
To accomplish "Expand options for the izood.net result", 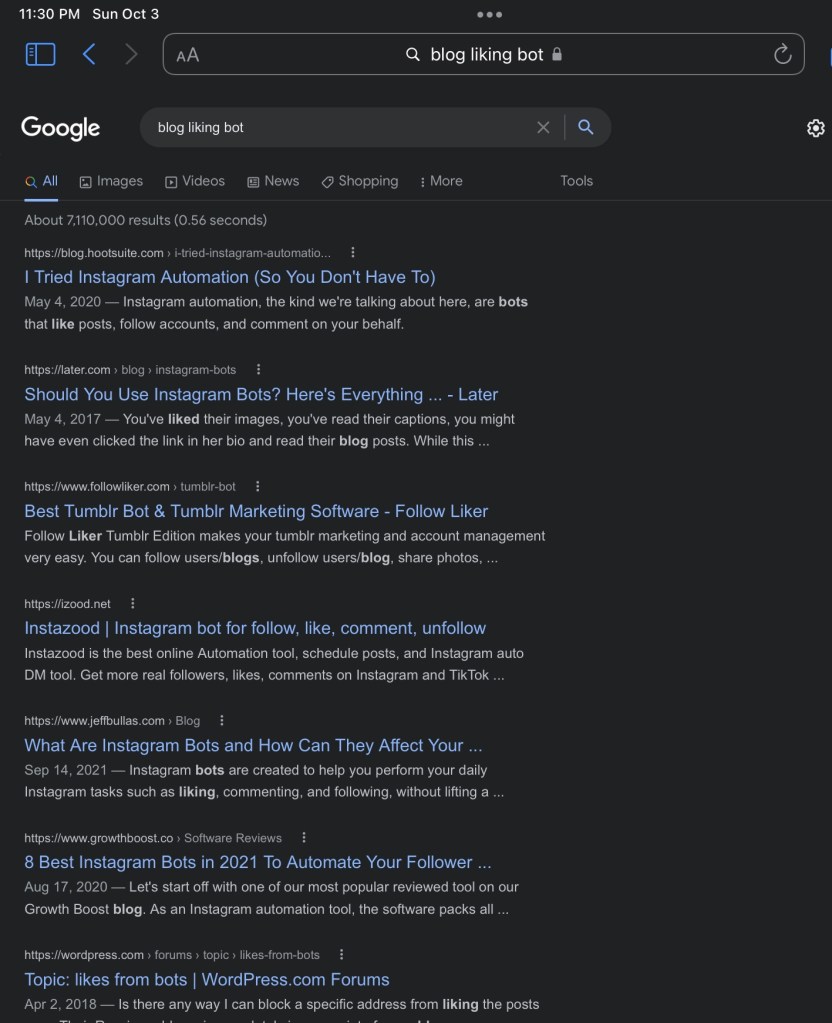I will click(x=132, y=603).
